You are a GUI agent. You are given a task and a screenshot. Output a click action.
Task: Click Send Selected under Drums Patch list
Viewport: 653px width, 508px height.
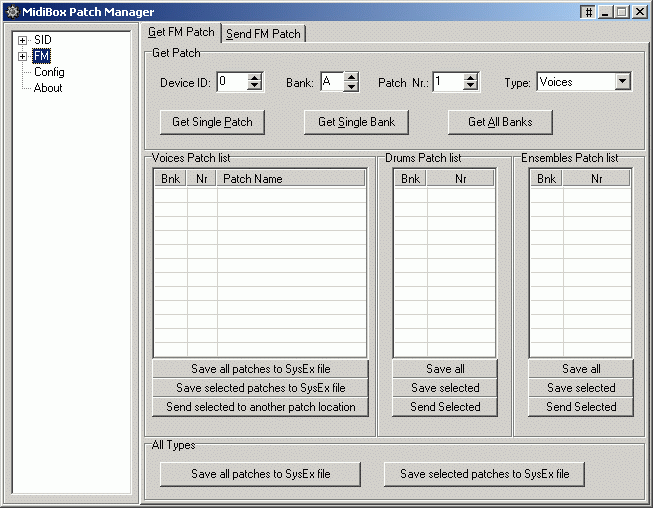click(445, 407)
